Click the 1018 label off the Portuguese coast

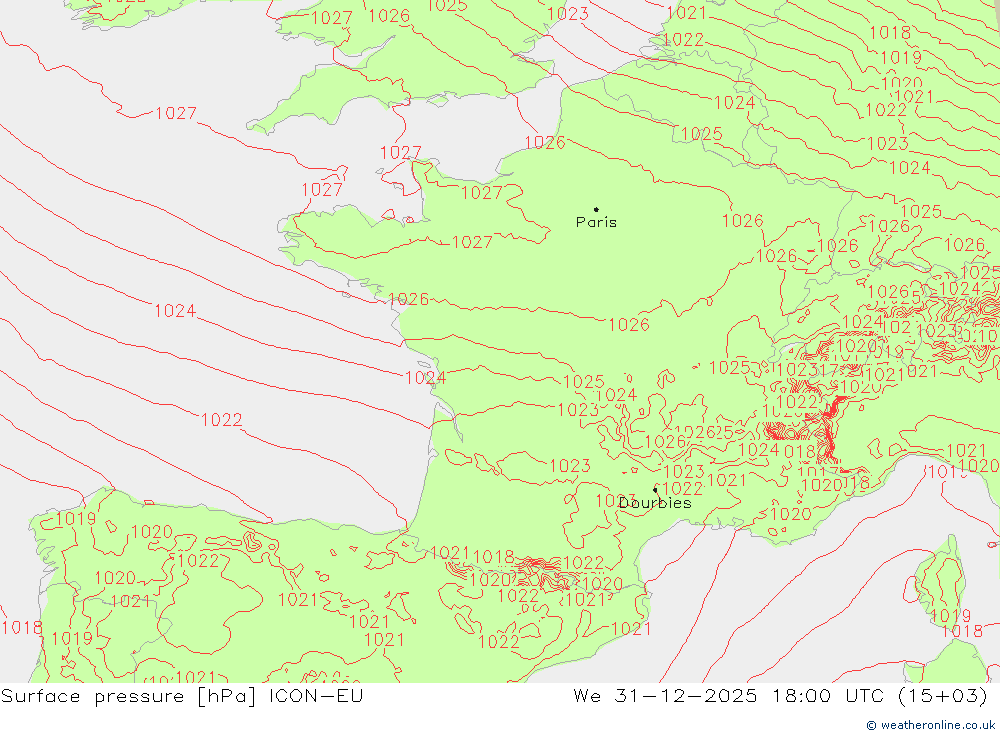[x=22, y=628]
